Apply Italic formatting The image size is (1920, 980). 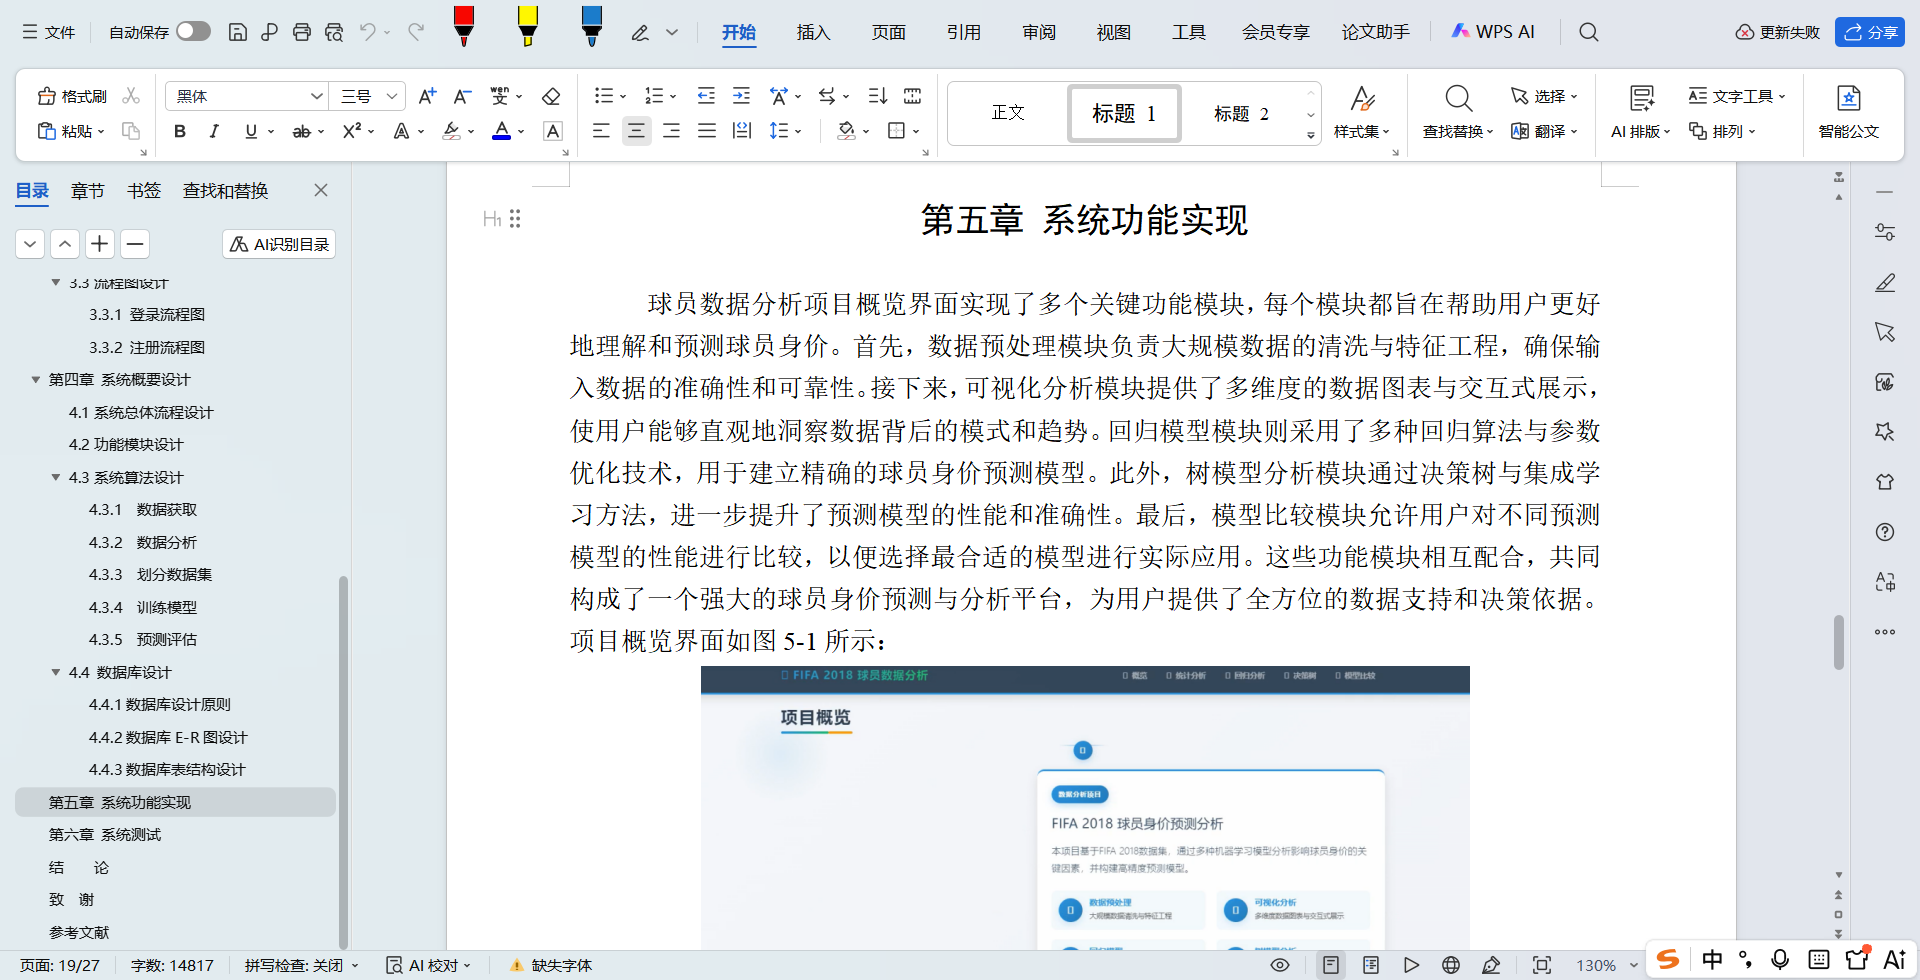214,131
